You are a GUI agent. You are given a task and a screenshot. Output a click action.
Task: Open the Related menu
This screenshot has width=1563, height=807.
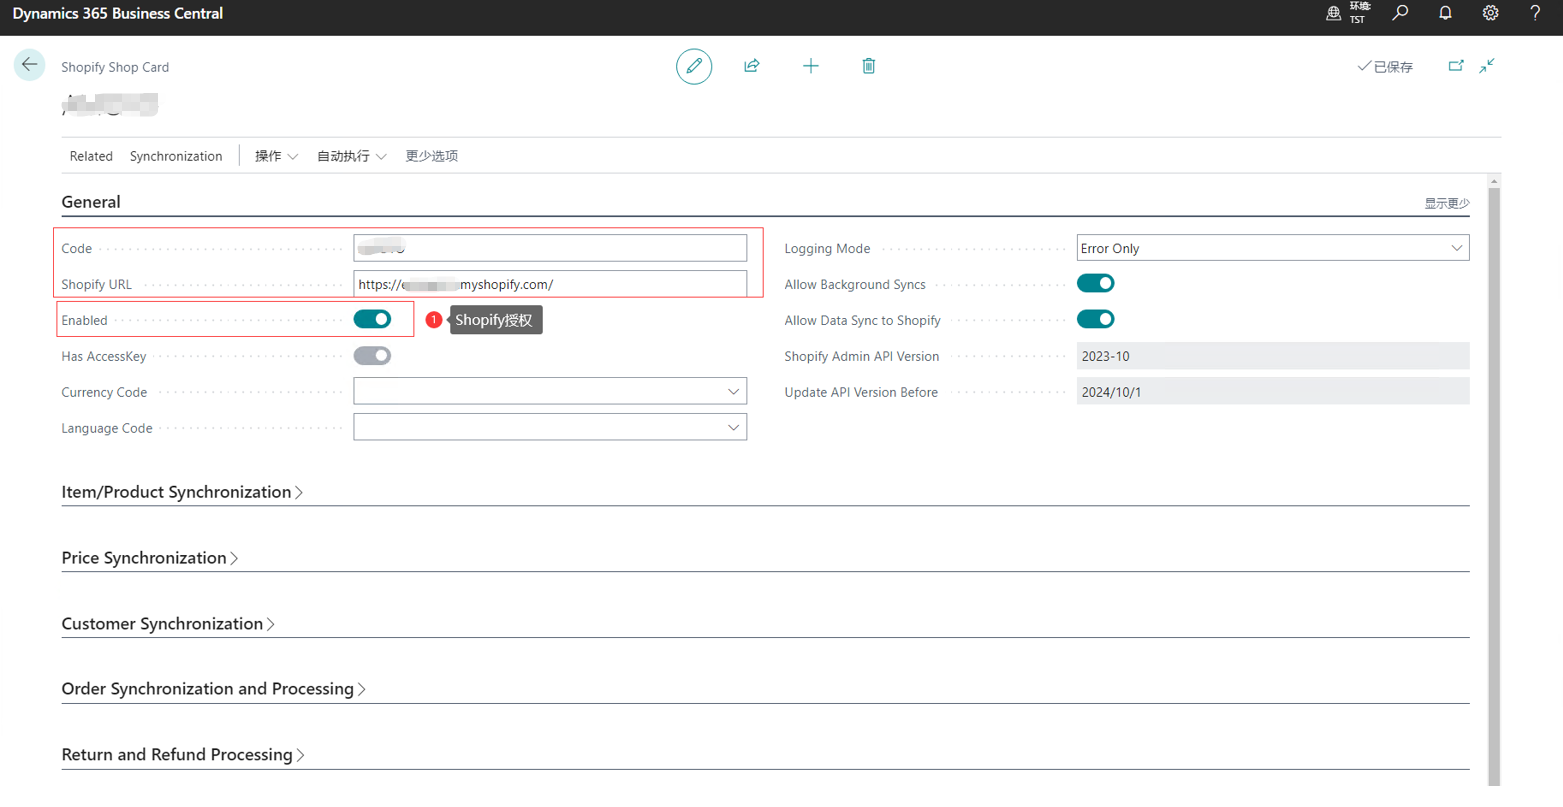[91, 156]
